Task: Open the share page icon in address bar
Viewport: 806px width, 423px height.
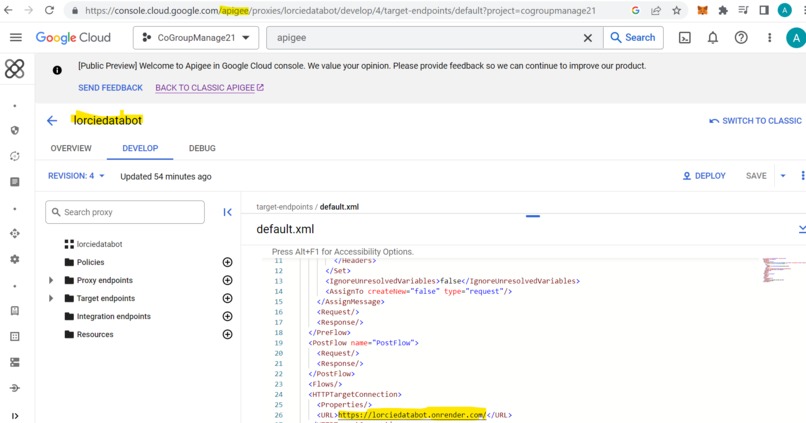Action: (656, 10)
